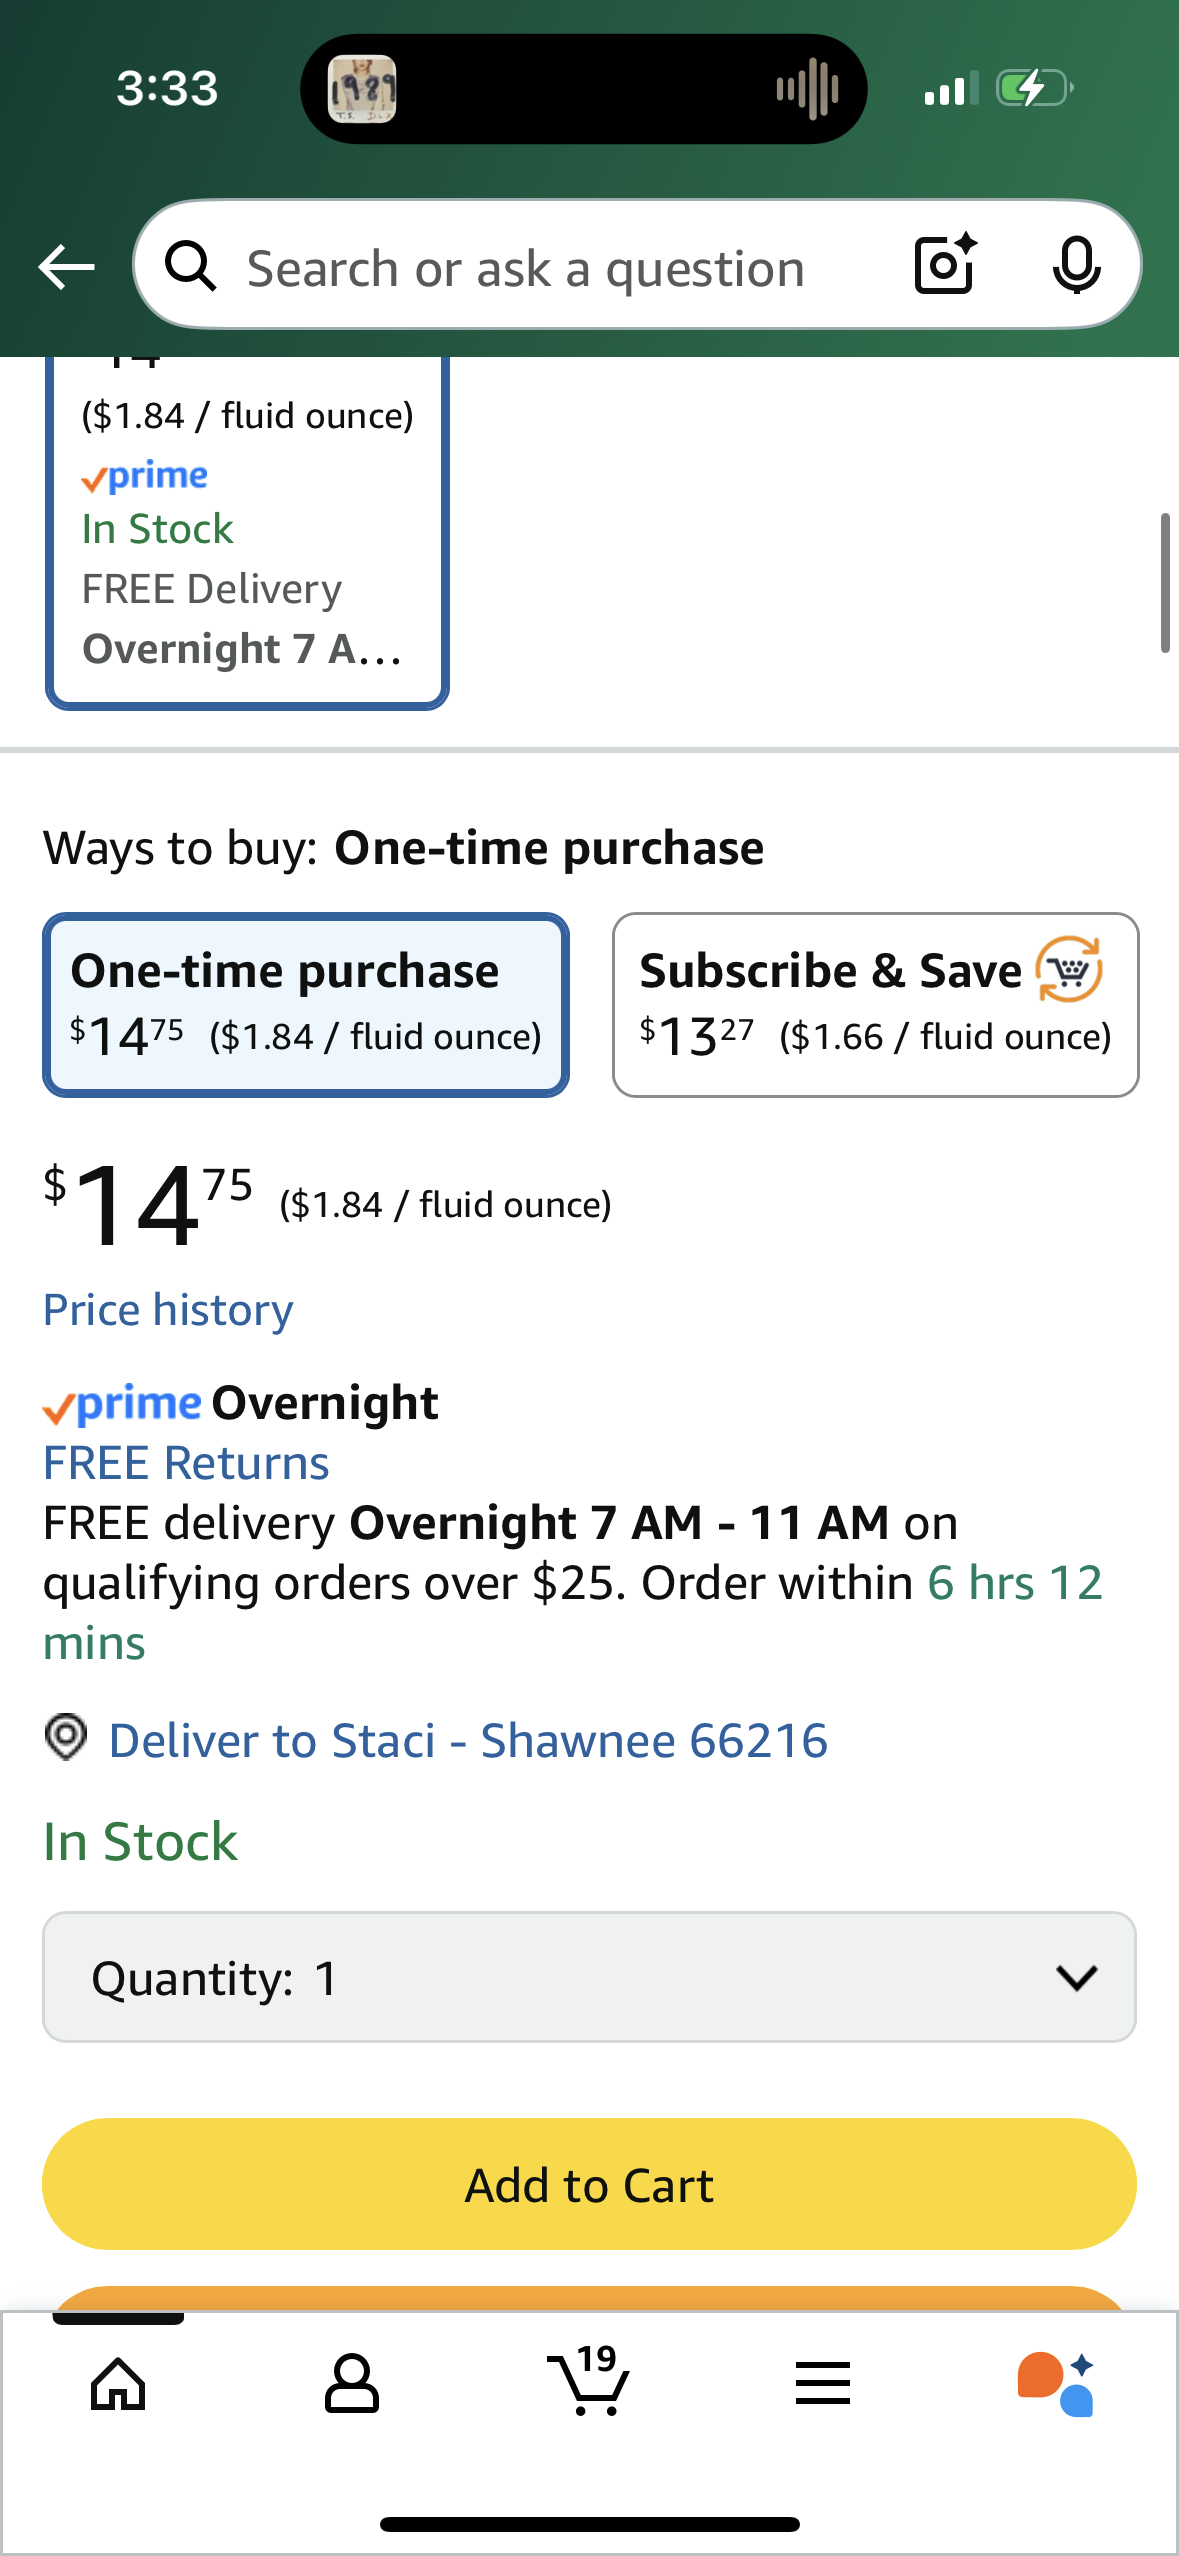Viewport: 1179px width, 2556px height.
Task: Select the One-time purchase option
Action: [x=306, y=1004]
